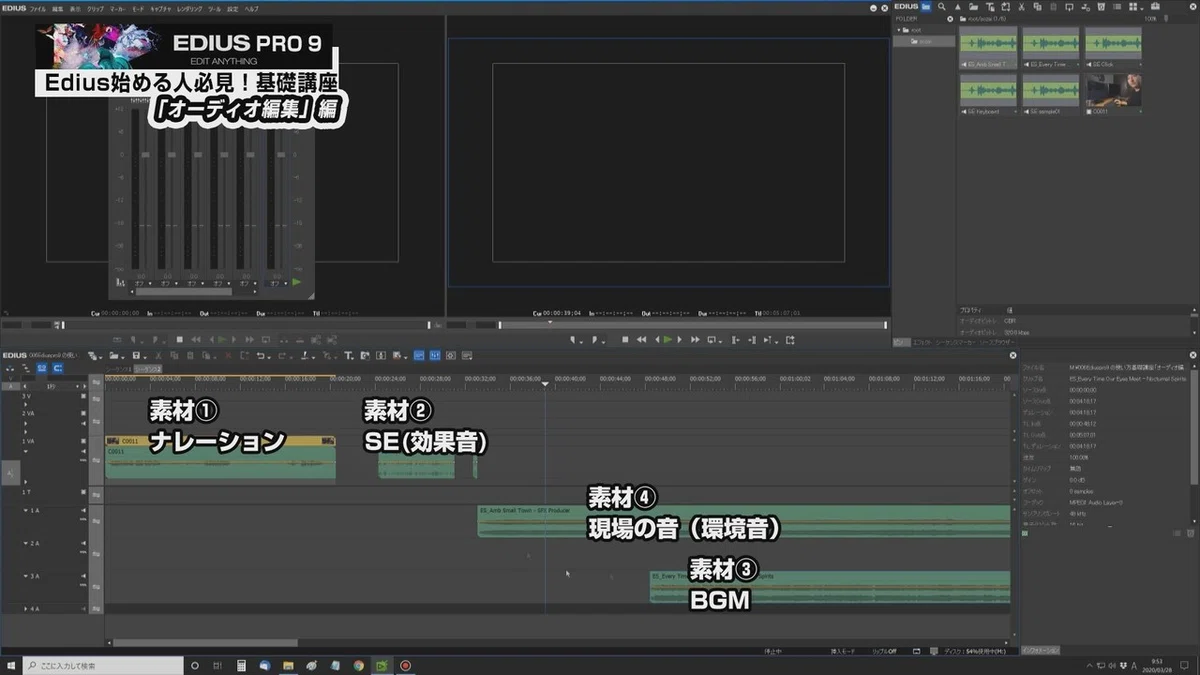Screen dimensions: 1200x675
Task: Click the Copy icon in the bin toolbar
Action: (x=1037, y=6)
